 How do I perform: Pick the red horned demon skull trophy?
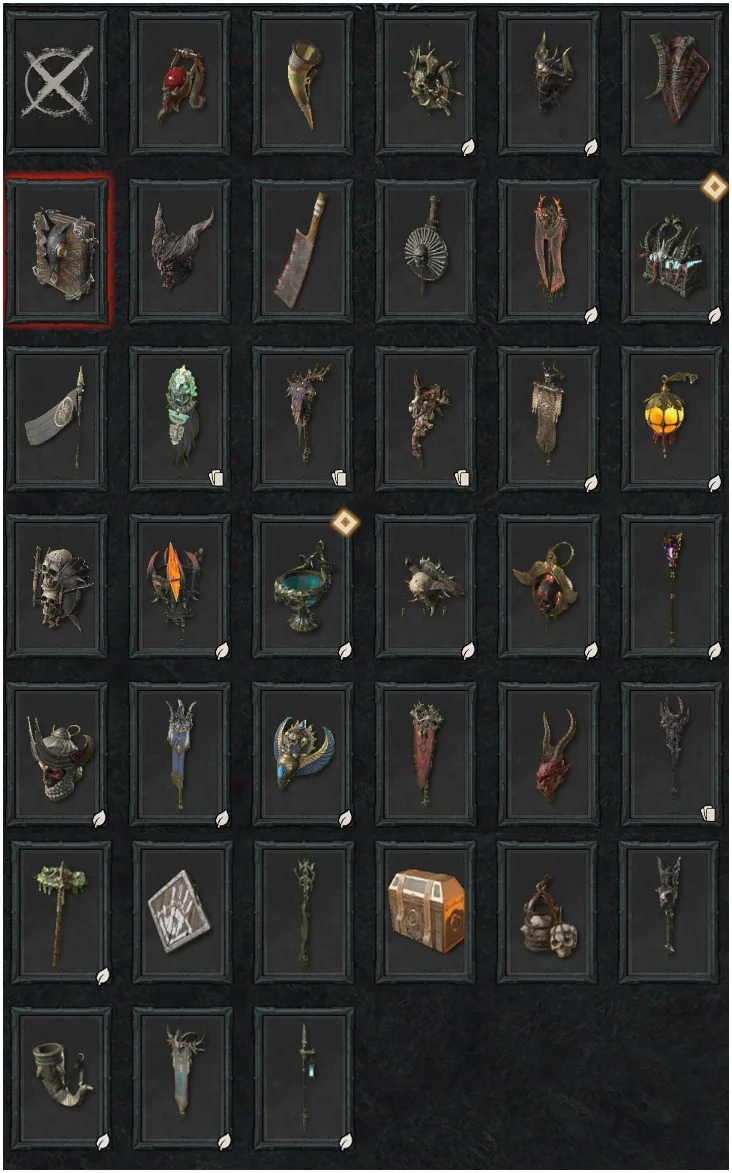549,753
